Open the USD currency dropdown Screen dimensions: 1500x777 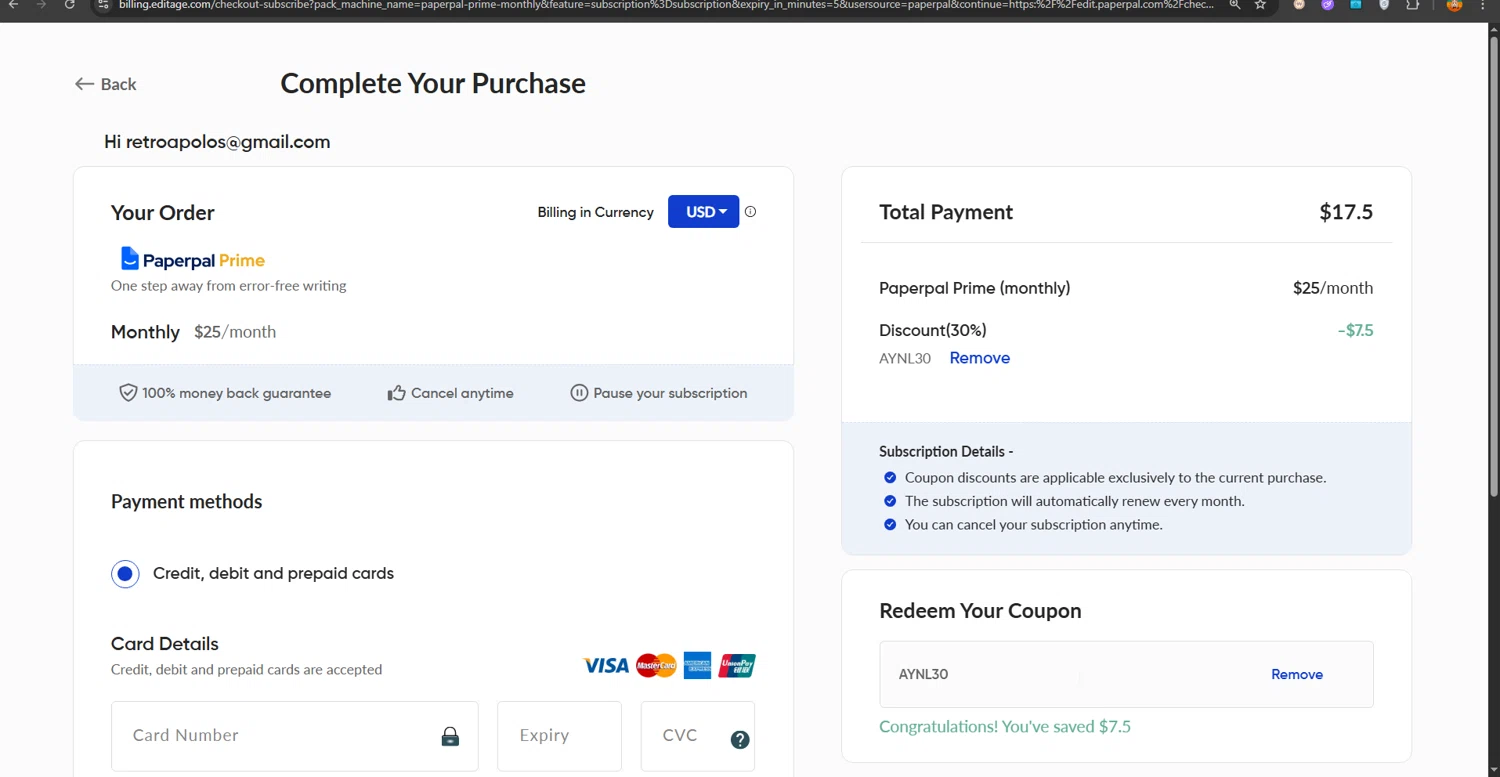(x=704, y=211)
